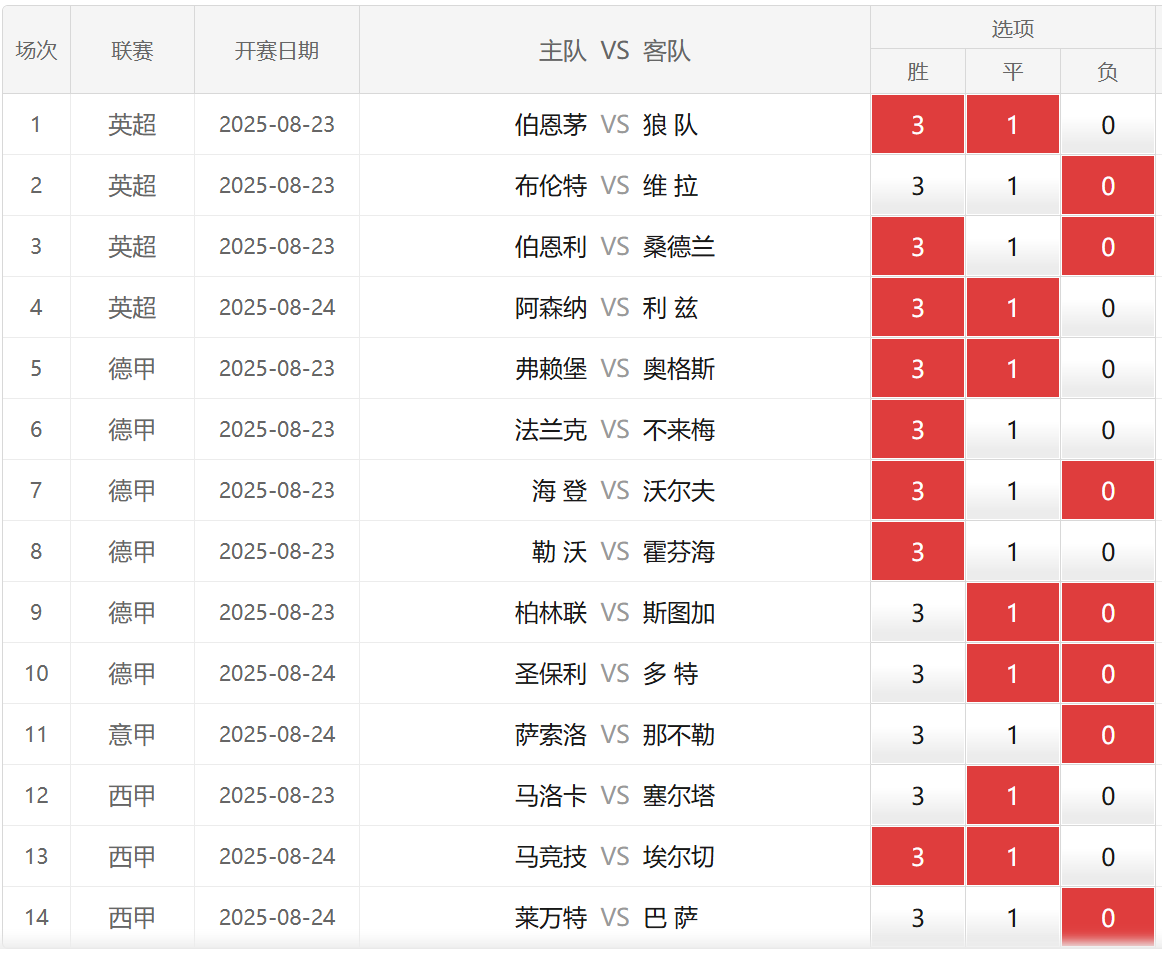Click match number 10 in 圣保利 row
The image size is (1162, 954).
point(36,673)
